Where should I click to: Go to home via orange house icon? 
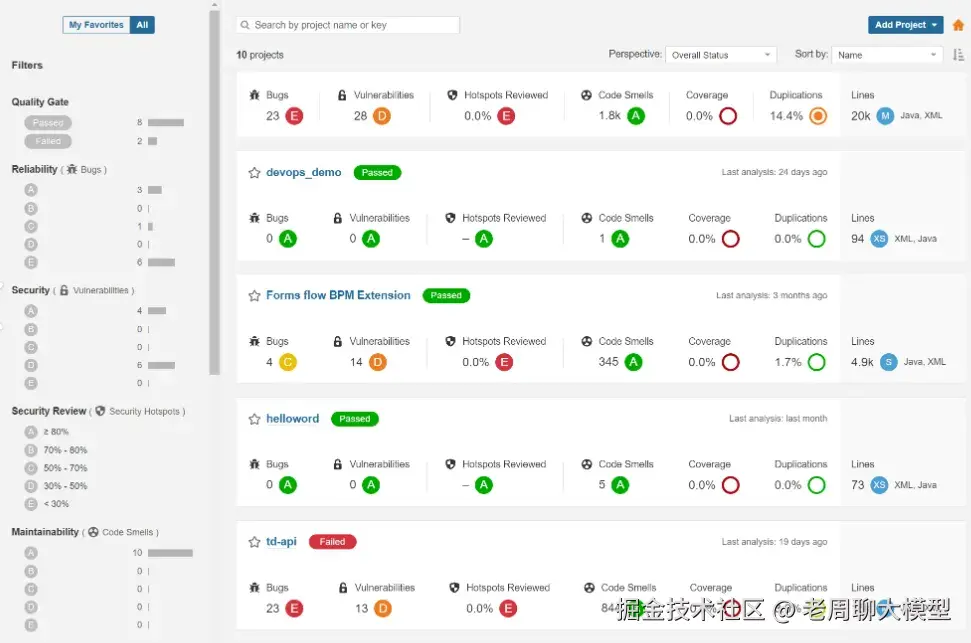point(958,25)
